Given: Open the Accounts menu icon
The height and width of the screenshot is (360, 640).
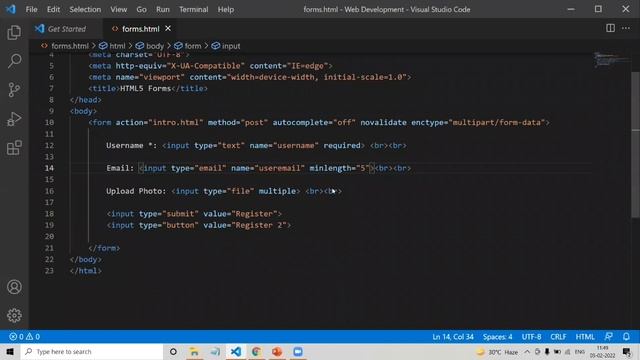Looking at the screenshot, I should 14,287.
